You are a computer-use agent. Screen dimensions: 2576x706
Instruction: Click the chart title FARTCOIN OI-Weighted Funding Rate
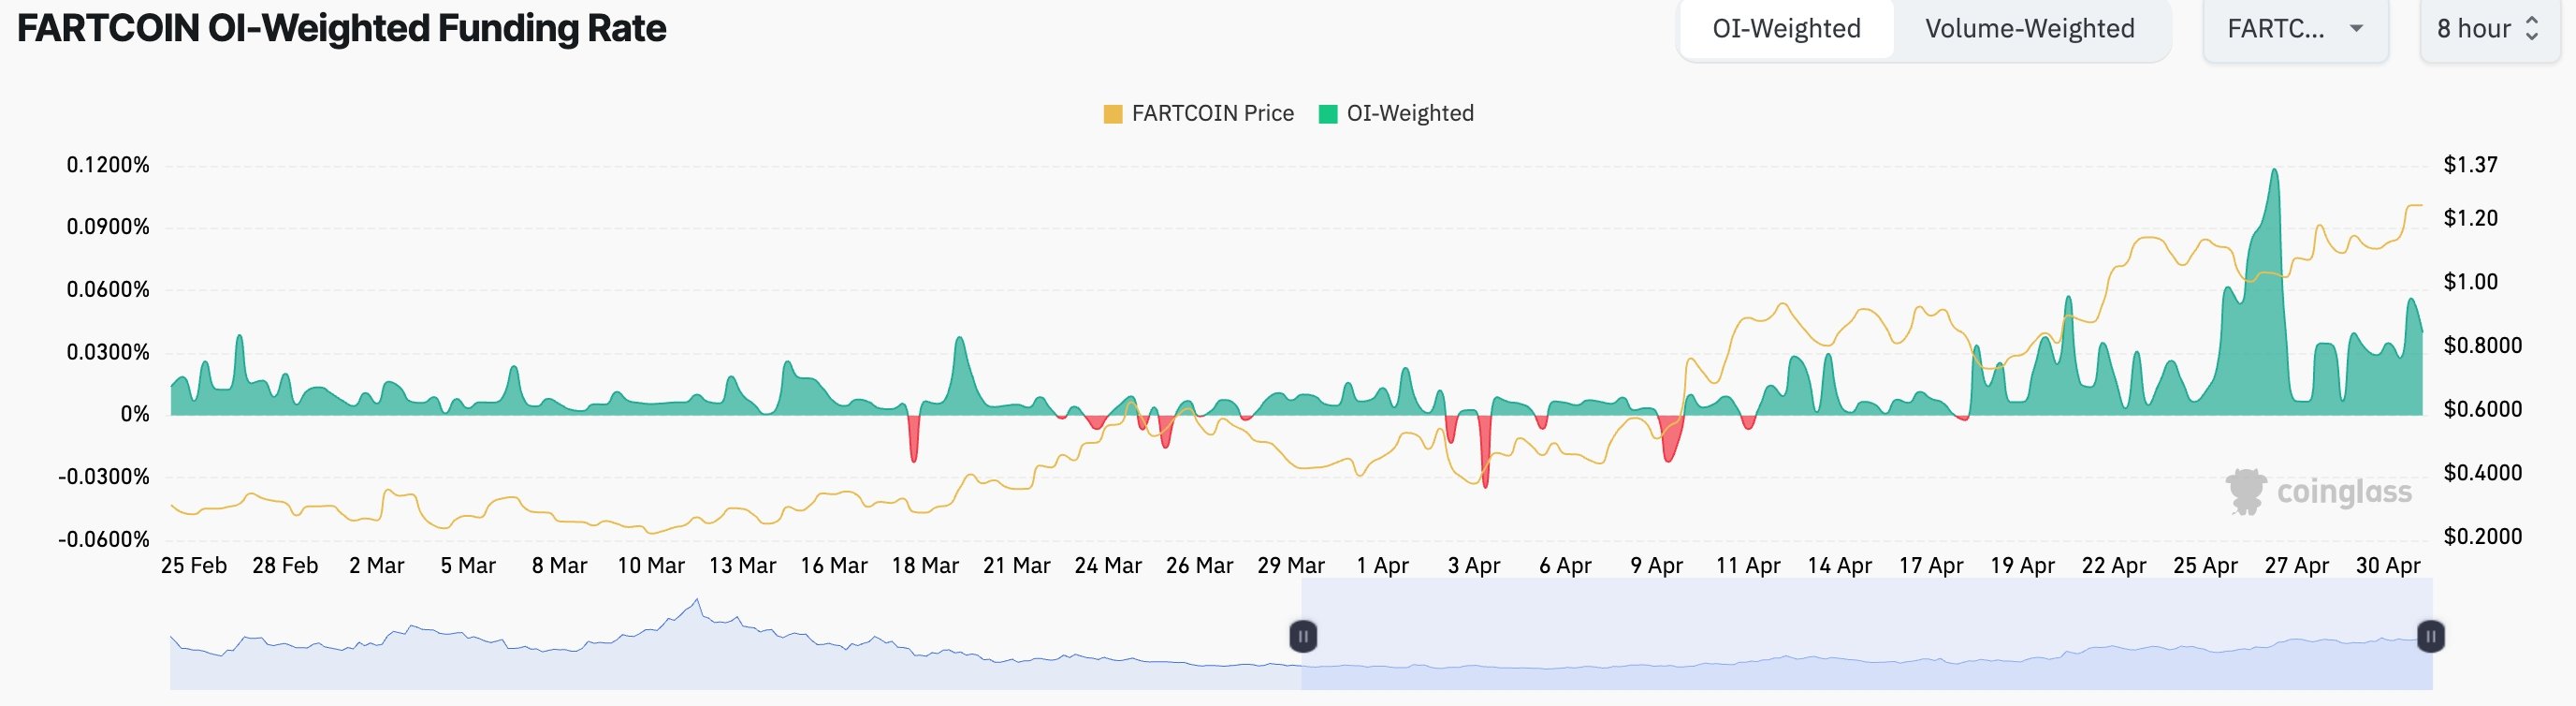pos(342,29)
